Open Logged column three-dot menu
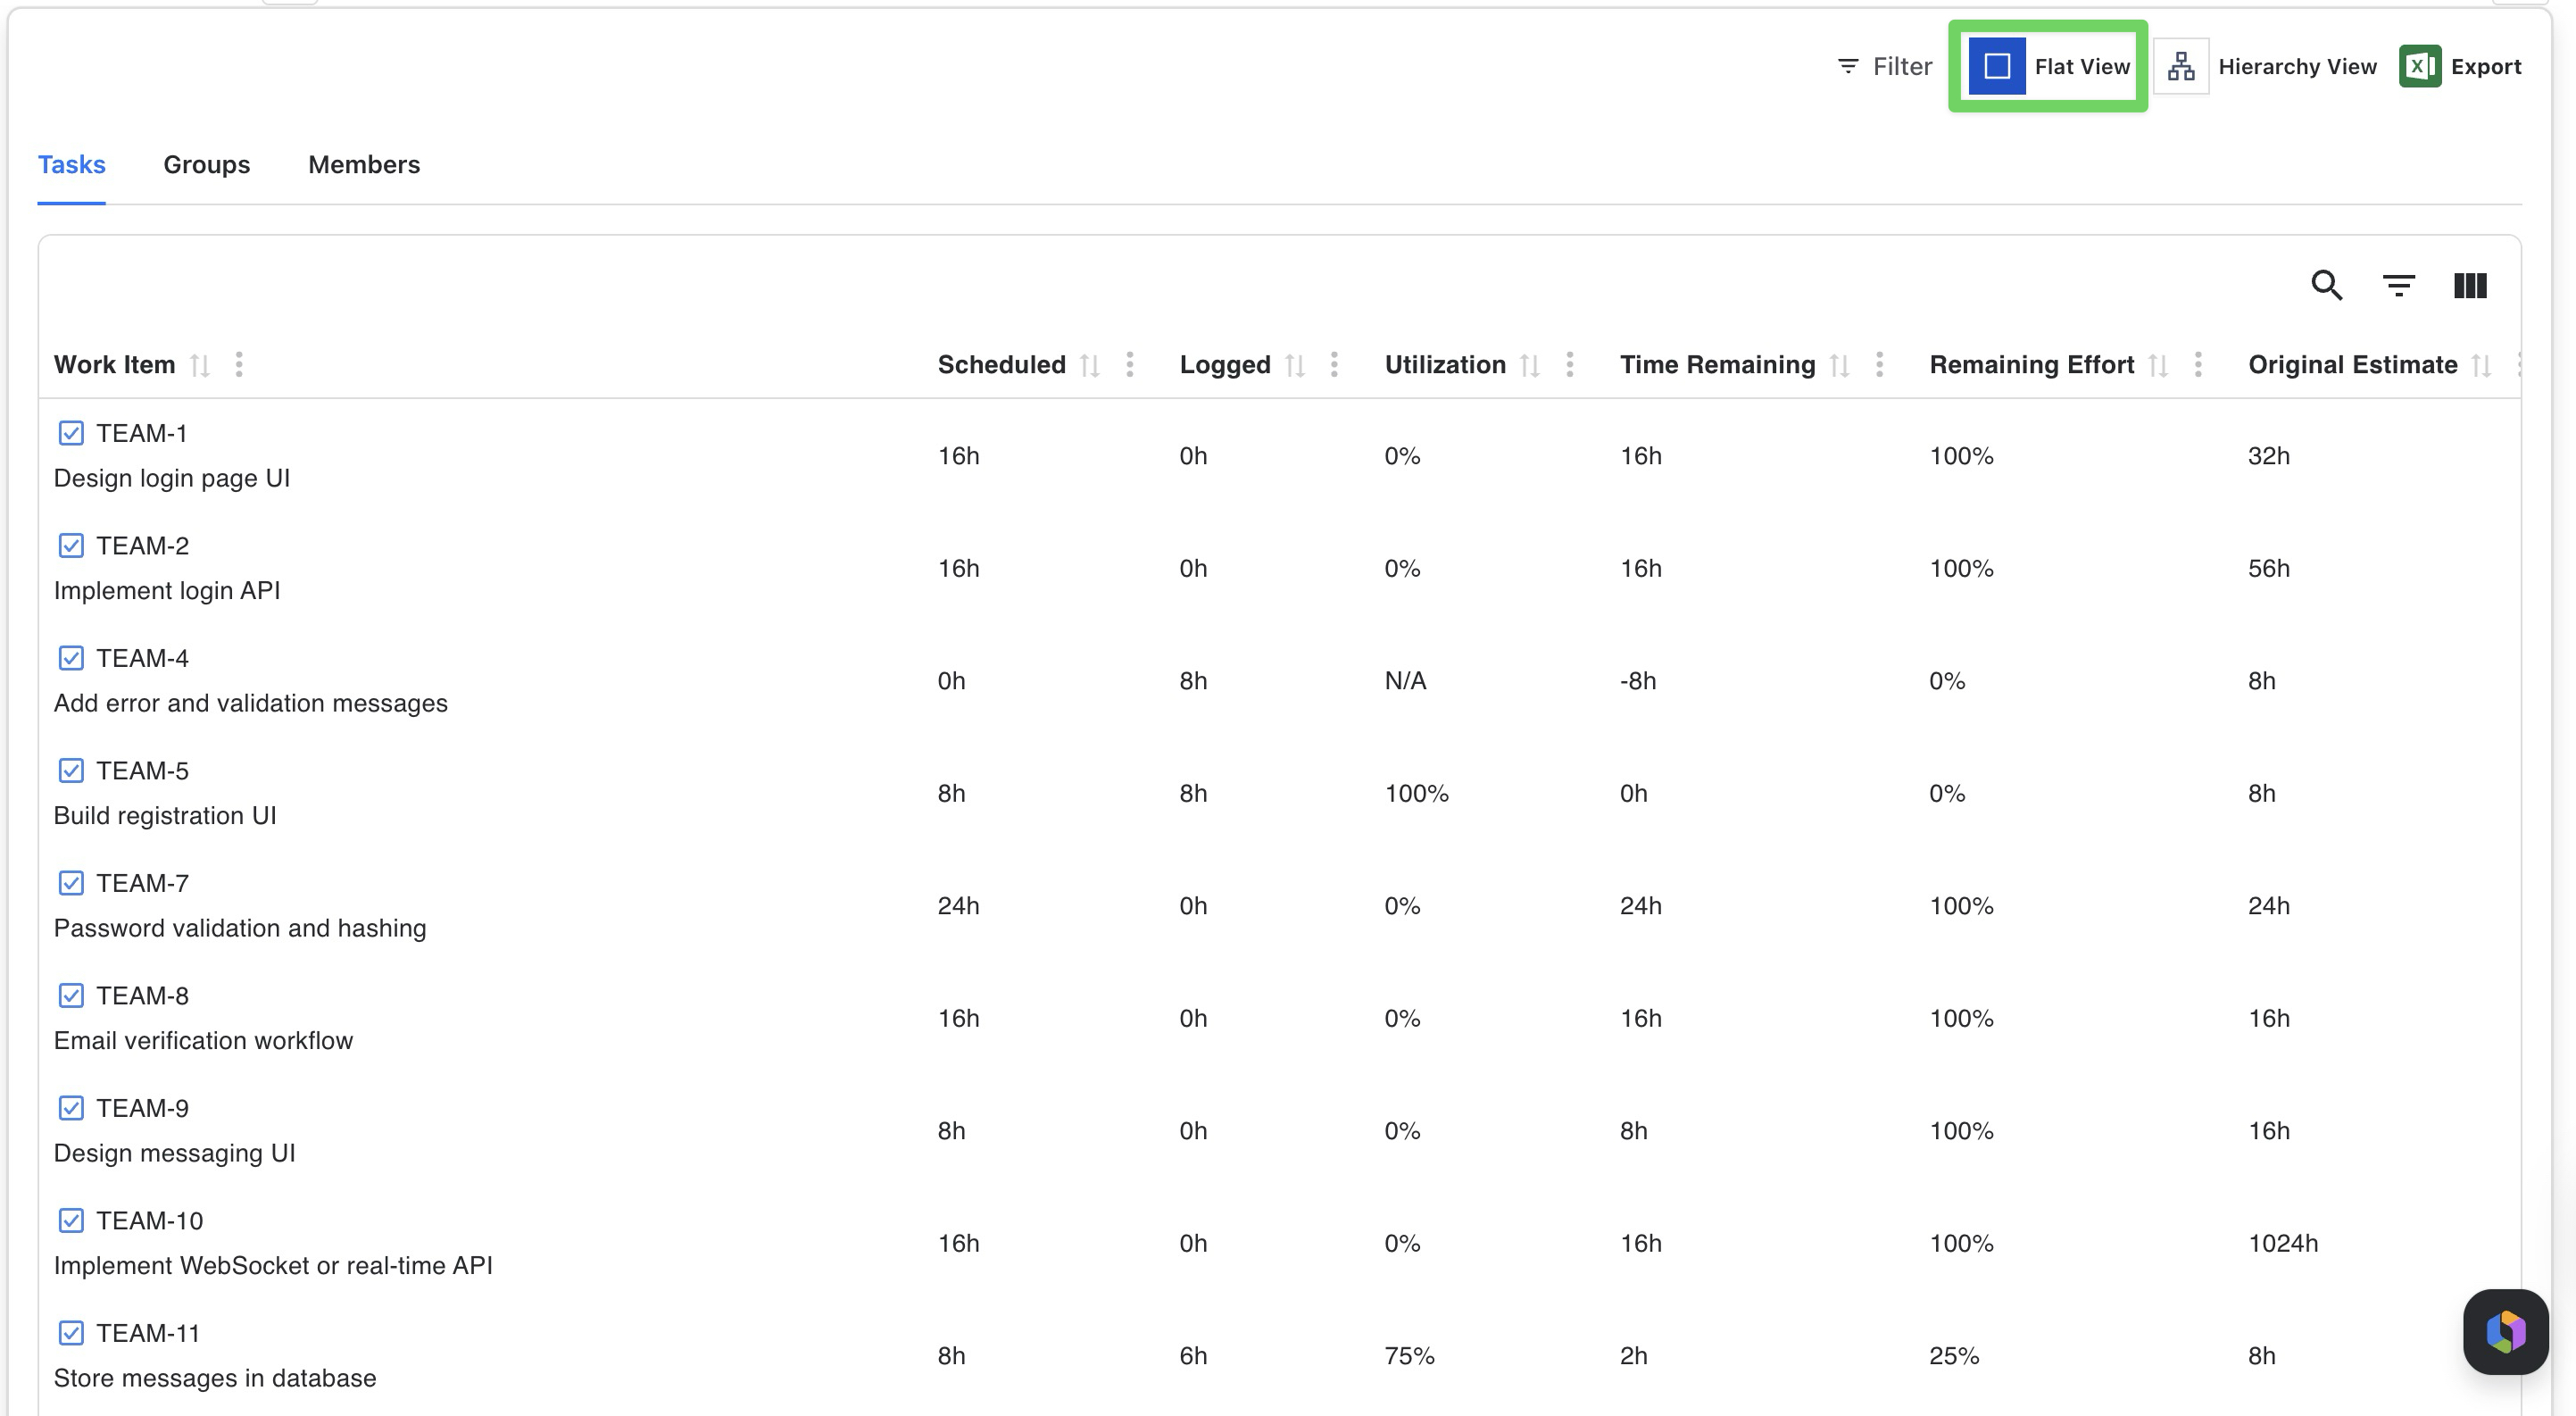The image size is (2576, 1416). (1334, 364)
